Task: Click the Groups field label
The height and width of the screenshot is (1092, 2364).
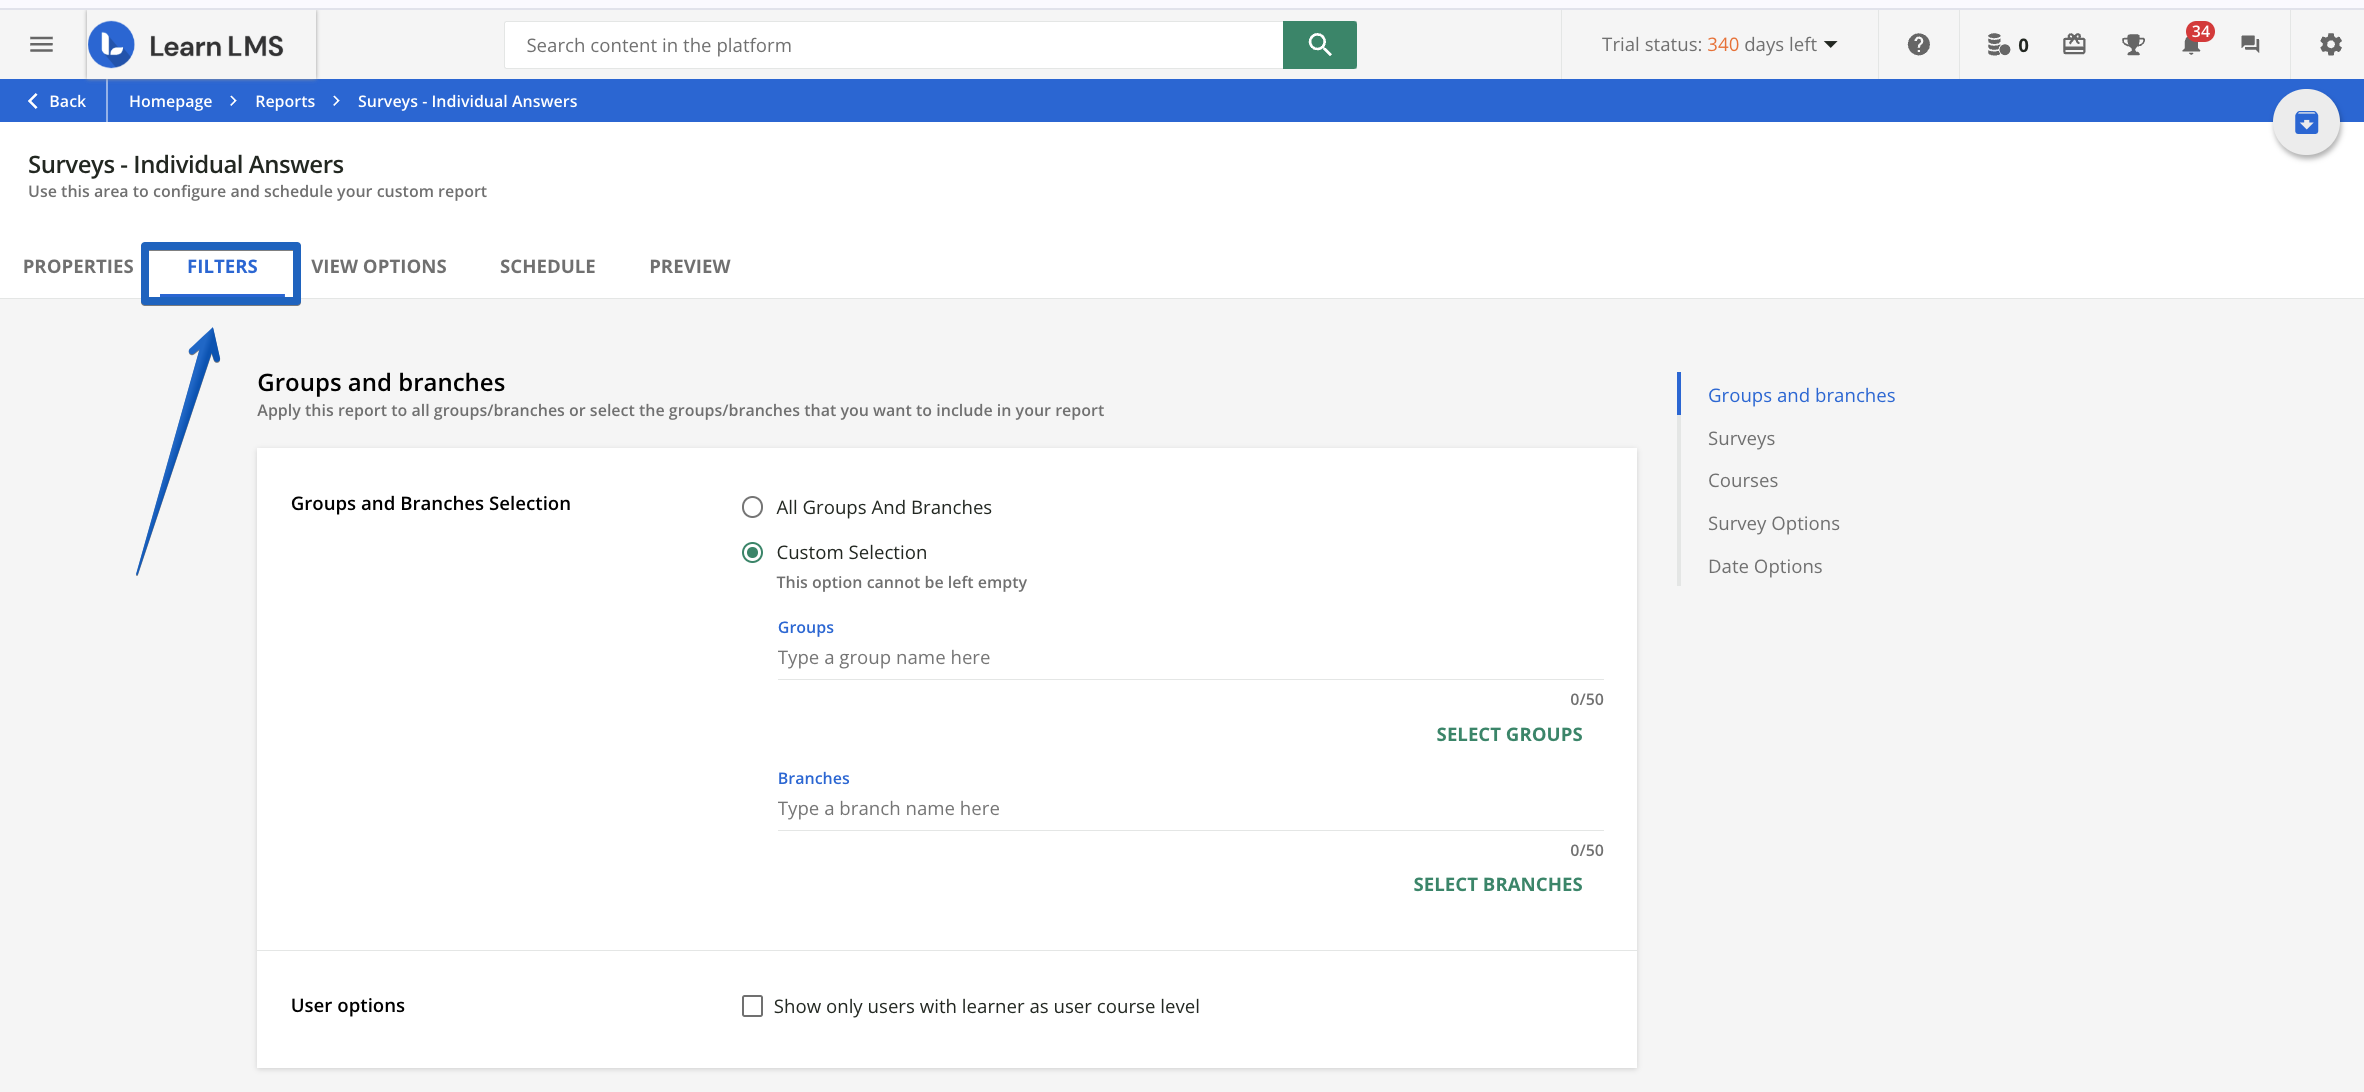Action: point(805,627)
